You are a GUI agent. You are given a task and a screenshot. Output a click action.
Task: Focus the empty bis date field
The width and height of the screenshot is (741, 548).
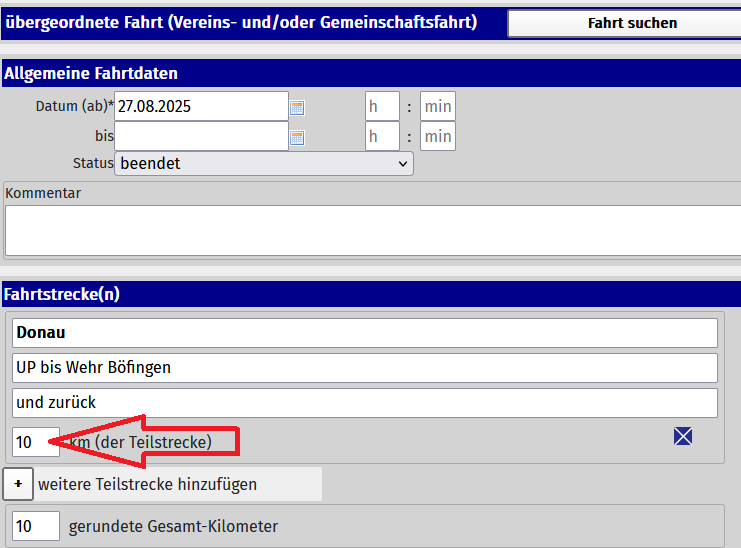pos(201,137)
